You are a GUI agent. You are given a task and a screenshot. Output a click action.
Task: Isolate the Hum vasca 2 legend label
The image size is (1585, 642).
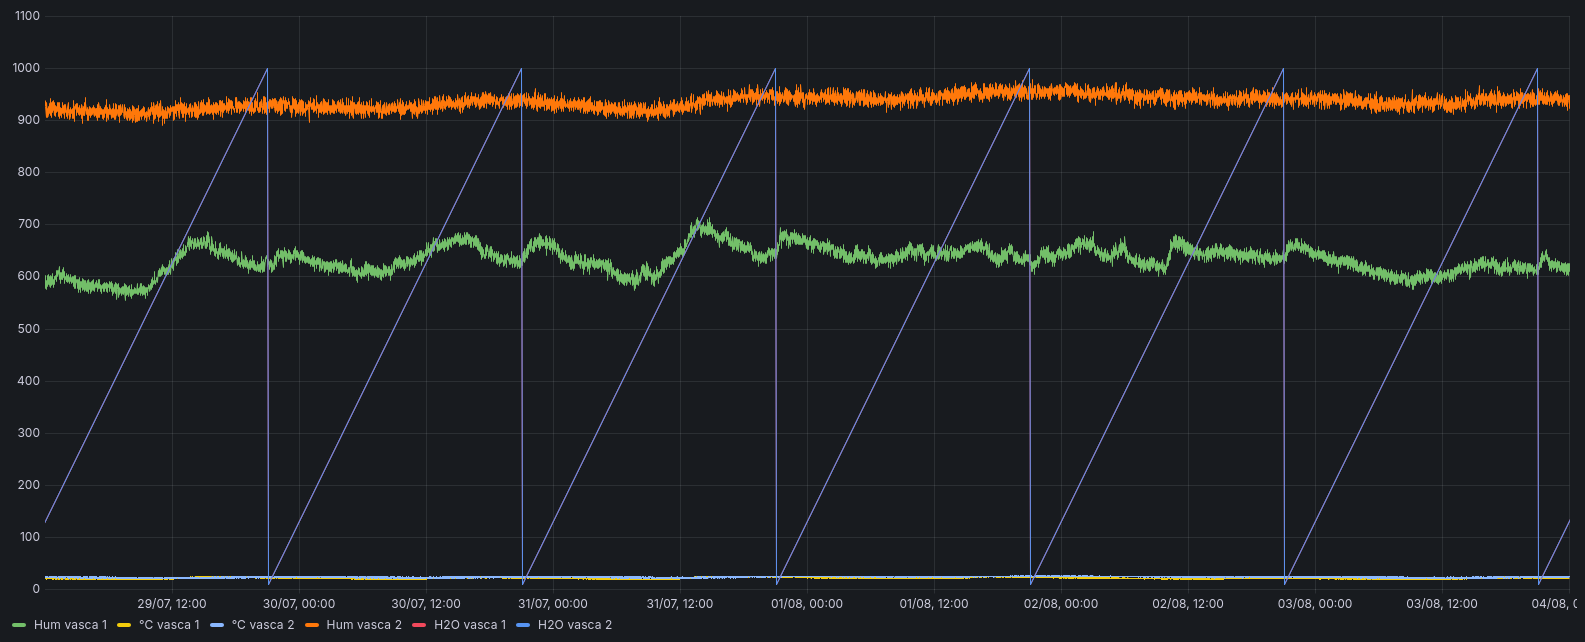[364, 625]
